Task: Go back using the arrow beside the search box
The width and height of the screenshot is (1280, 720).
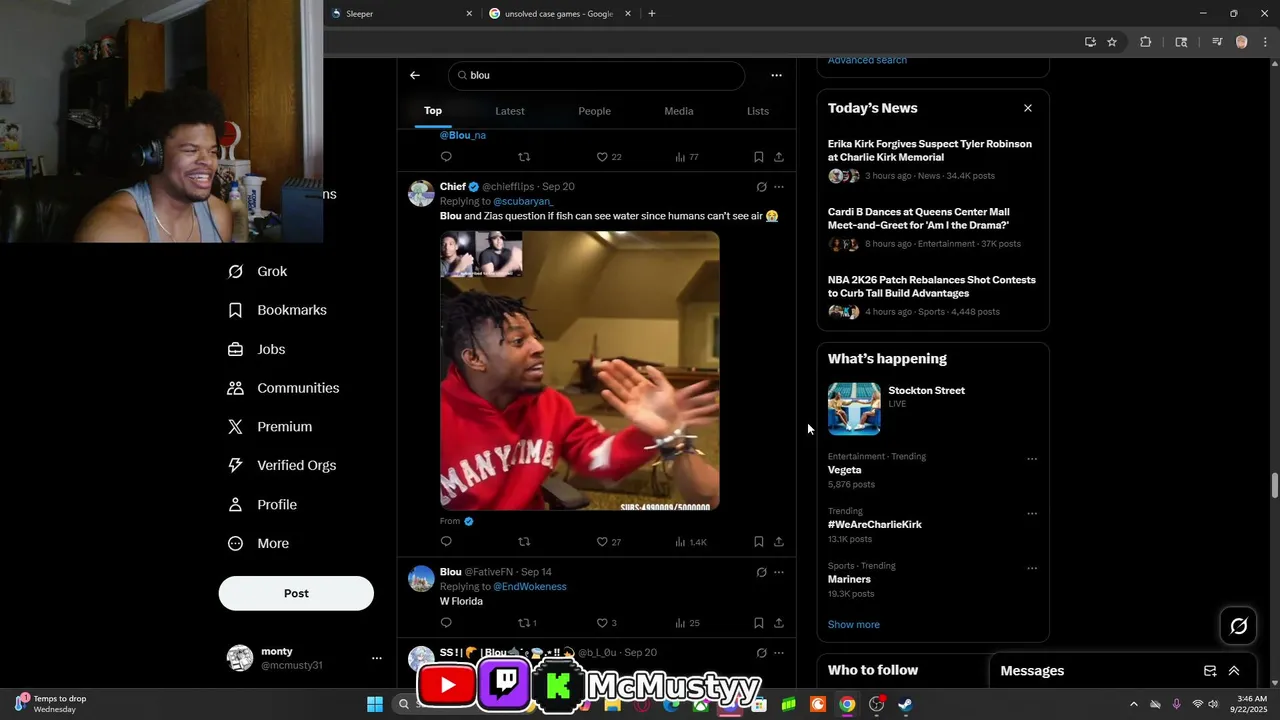Action: 415,75
